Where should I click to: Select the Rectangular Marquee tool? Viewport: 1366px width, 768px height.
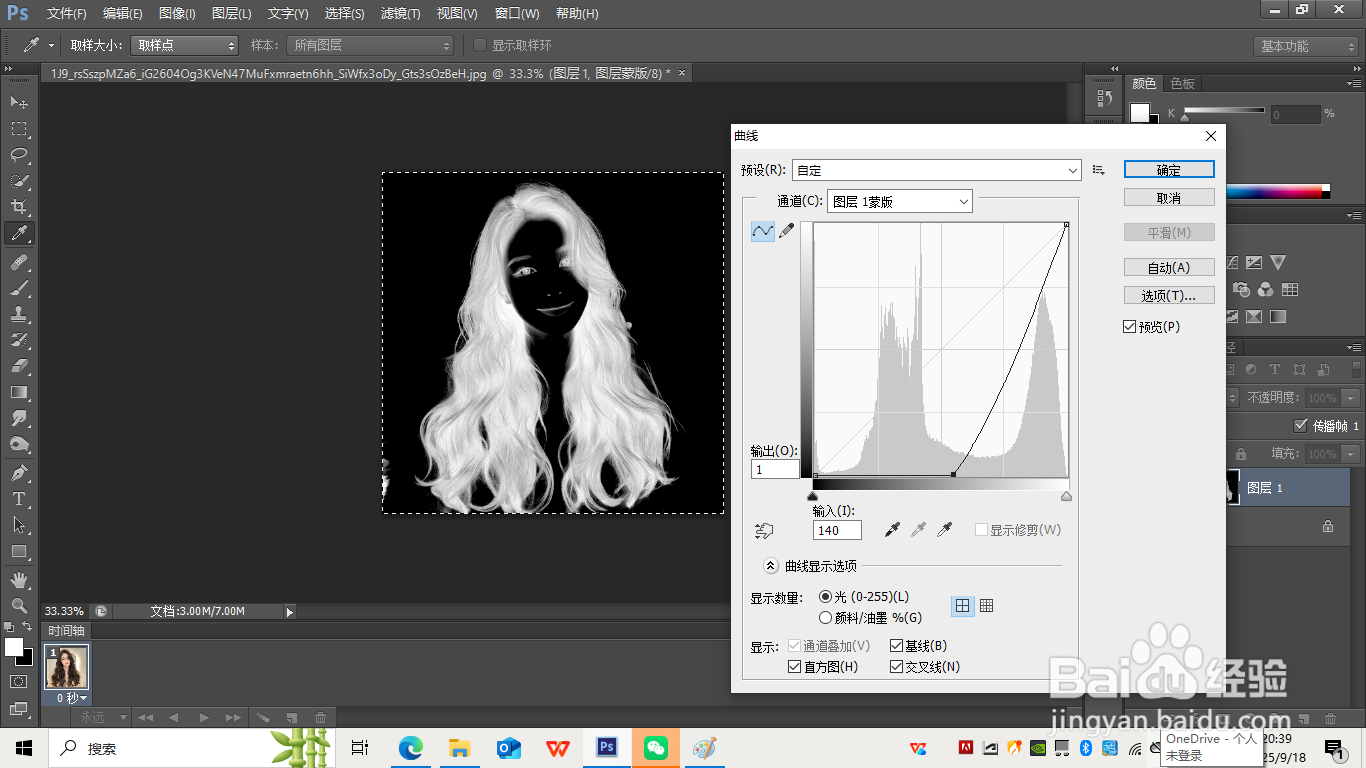point(19,129)
